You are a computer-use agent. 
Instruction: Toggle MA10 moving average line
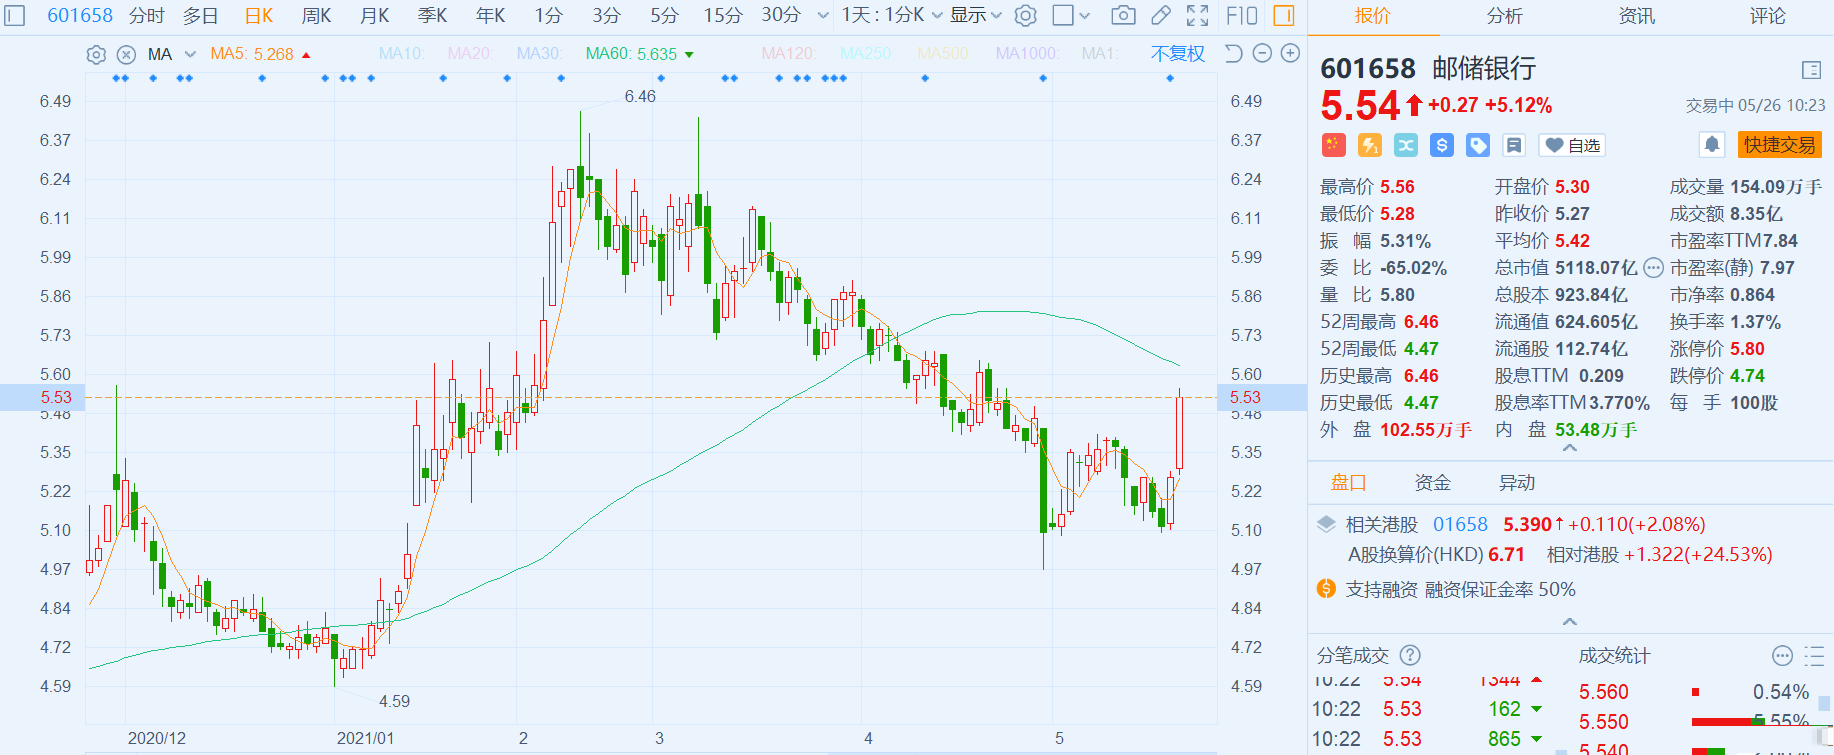pos(402,54)
